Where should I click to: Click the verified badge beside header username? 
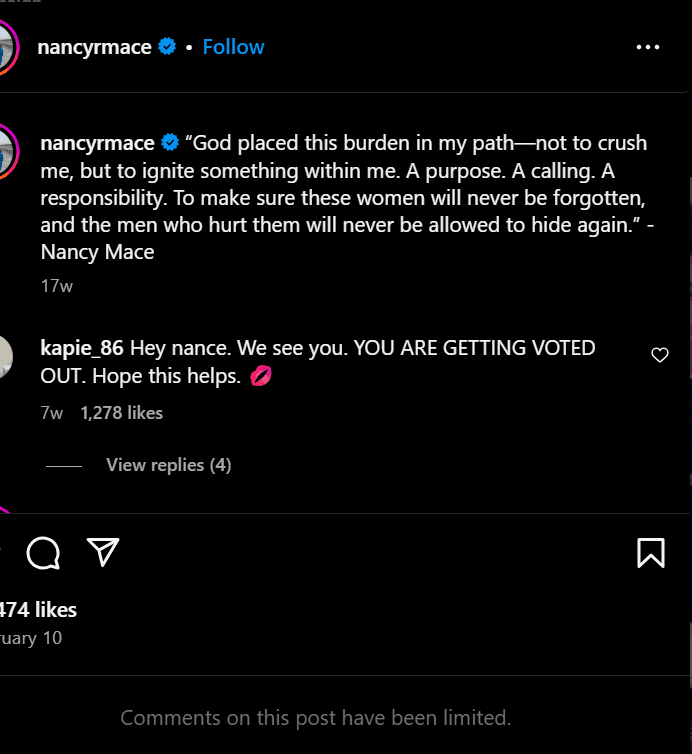tap(167, 47)
